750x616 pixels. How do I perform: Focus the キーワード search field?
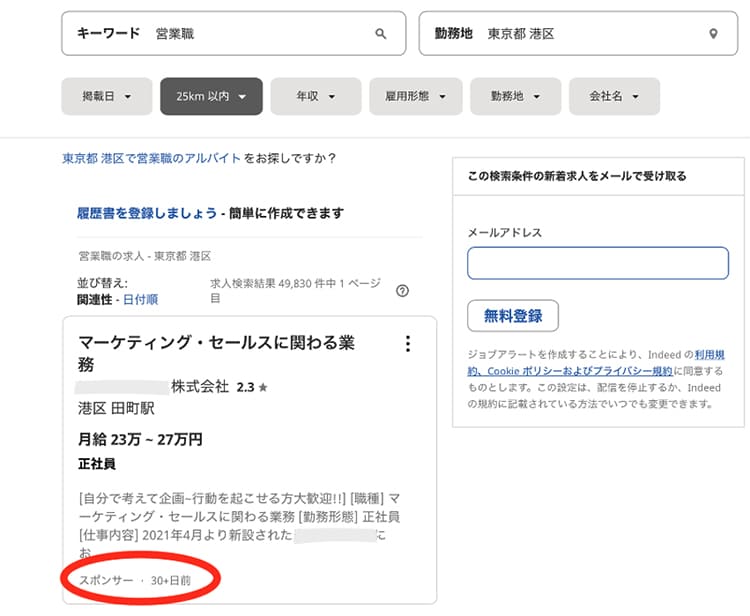point(233,33)
